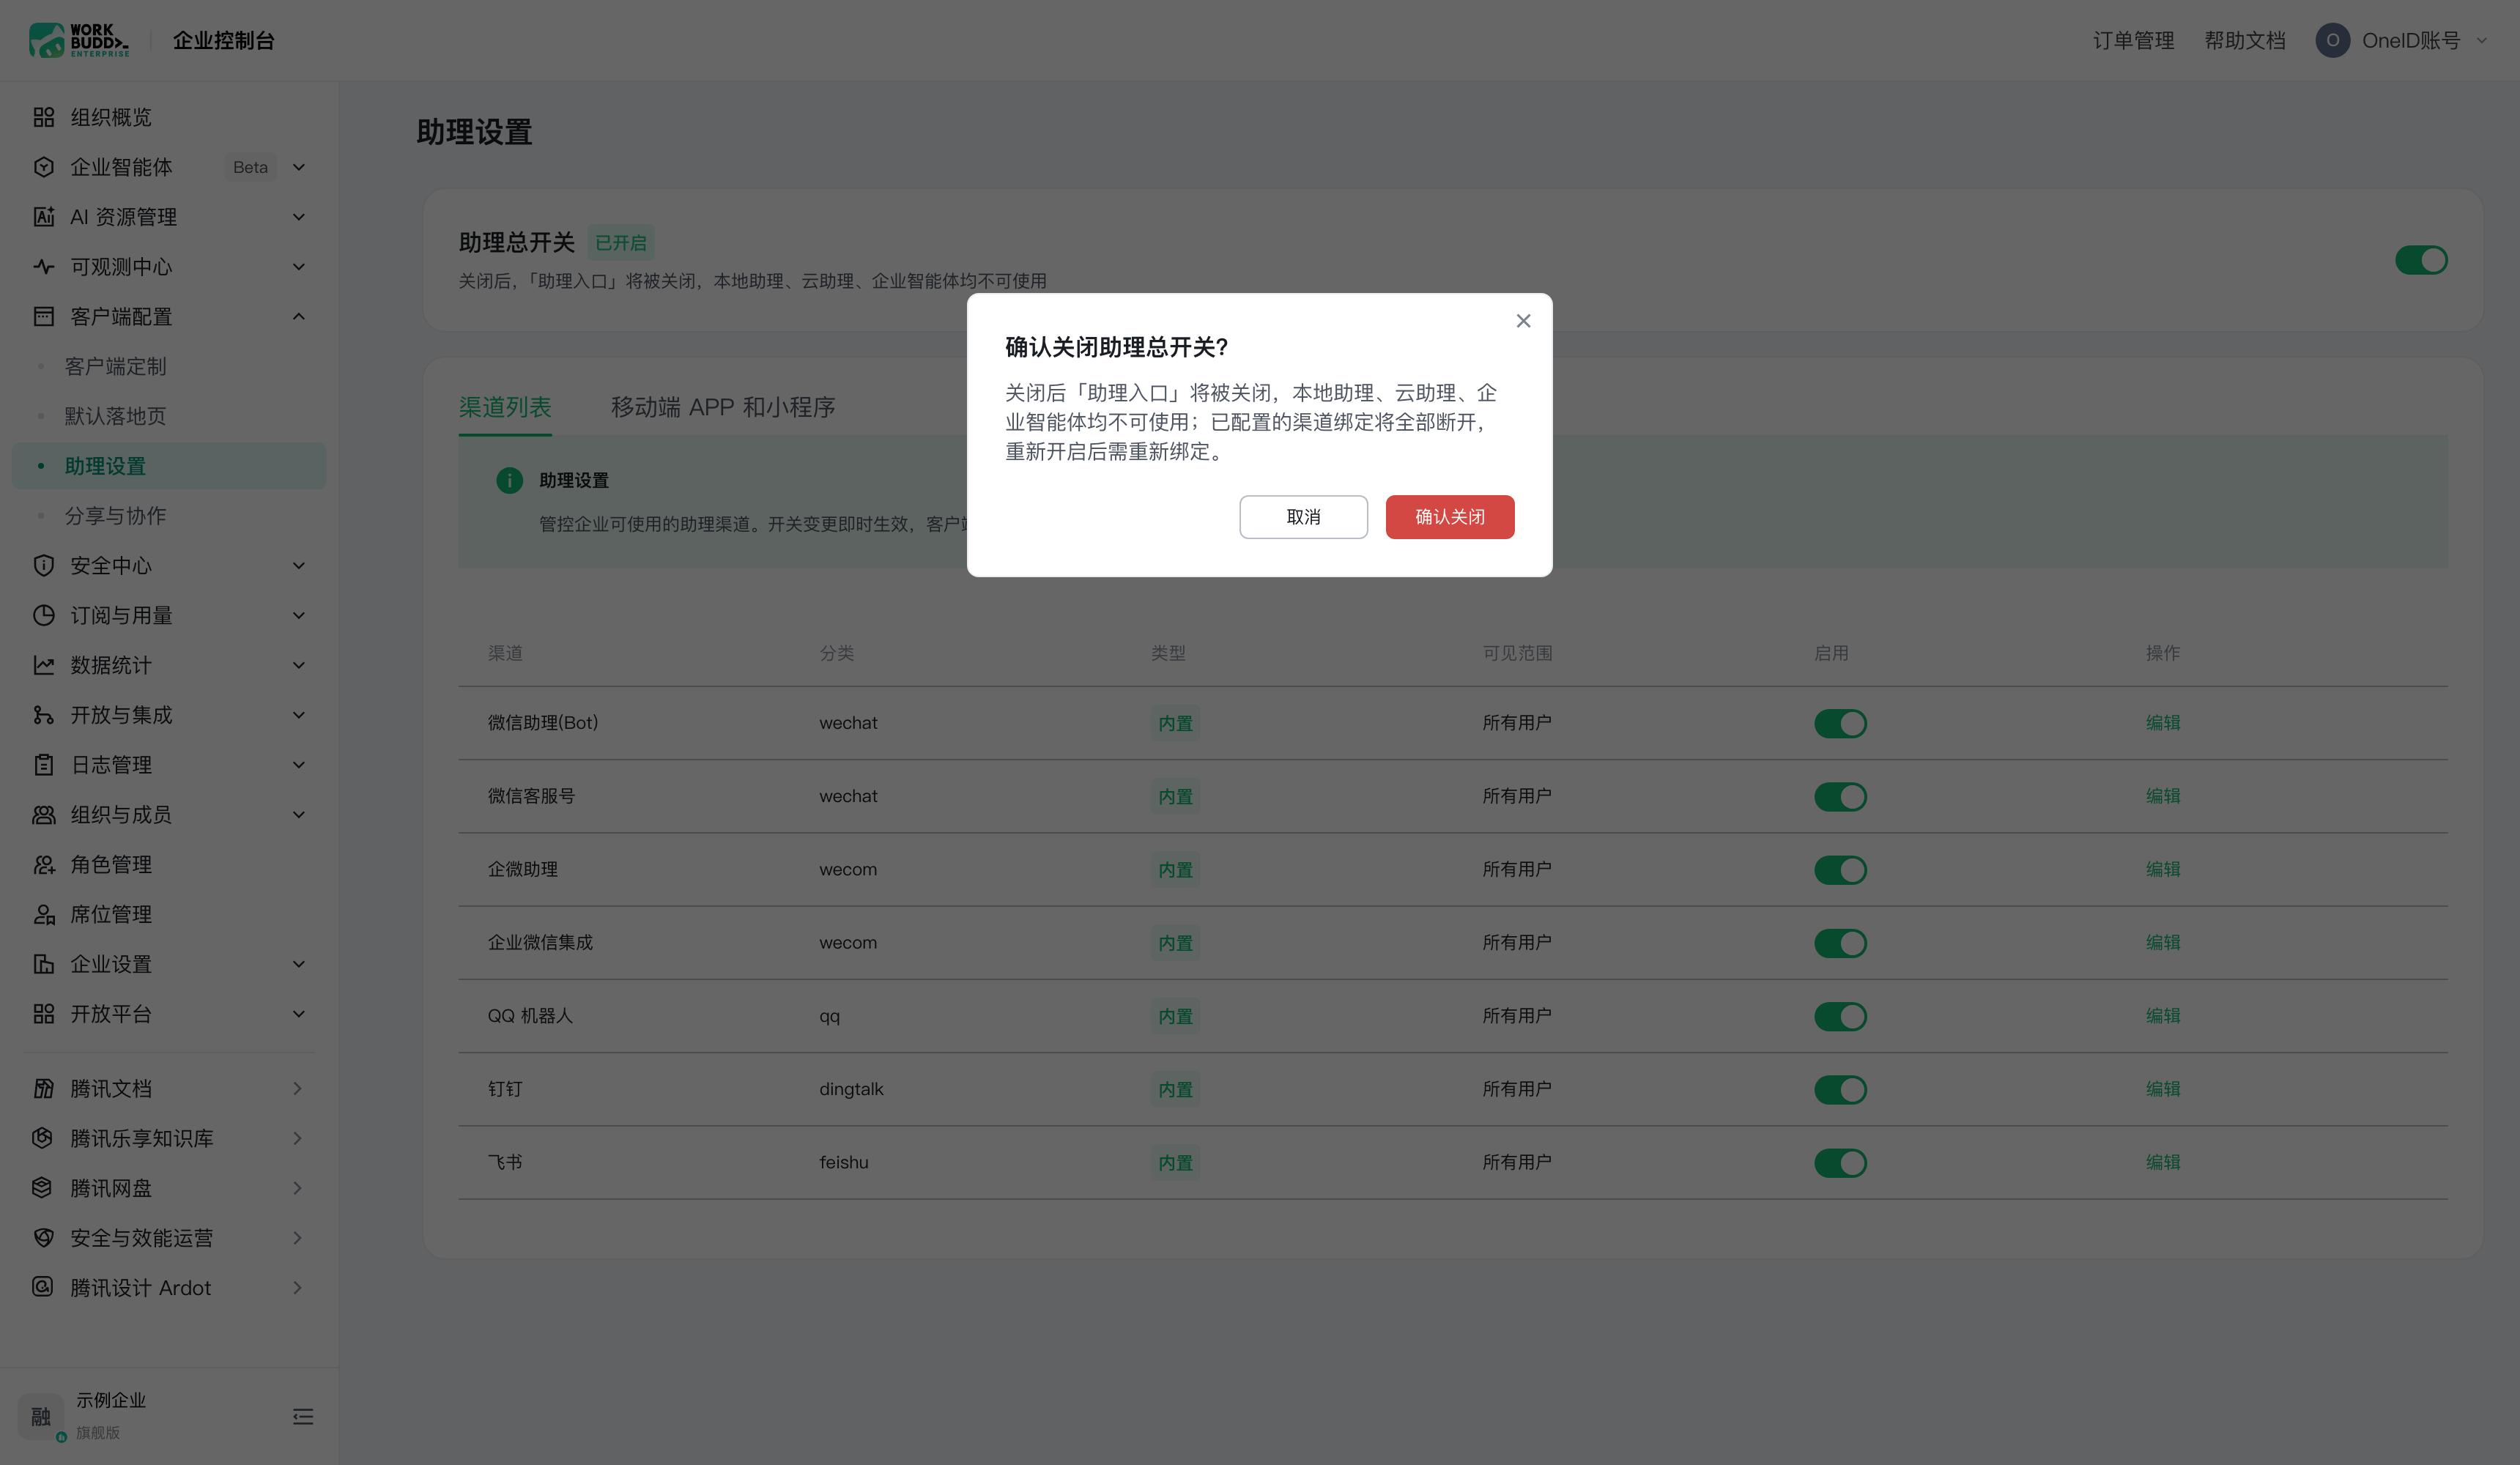The image size is (2520, 1465).
Task: Click 编辑 for the 钉钉 row
Action: pos(2163,1089)
